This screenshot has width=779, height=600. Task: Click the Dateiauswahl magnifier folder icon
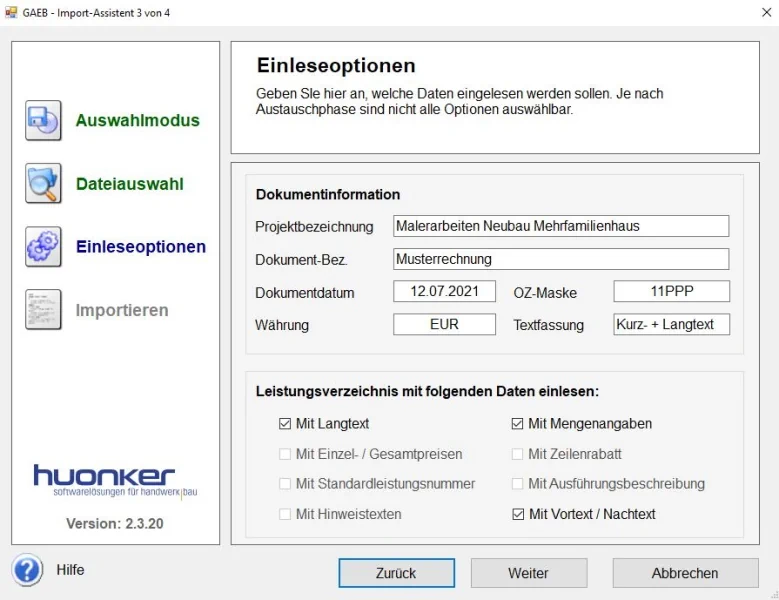click(x=43, y=184)
